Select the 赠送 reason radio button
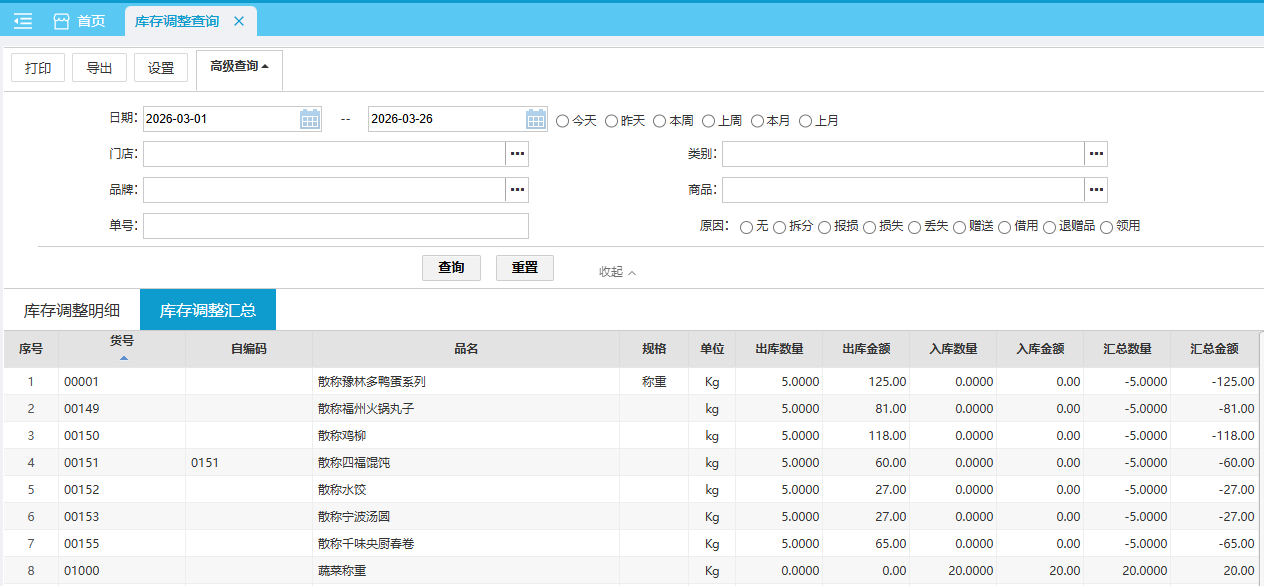Image resolution: width=1264 pixels, height=586 pixels. [x=960, y=227]
